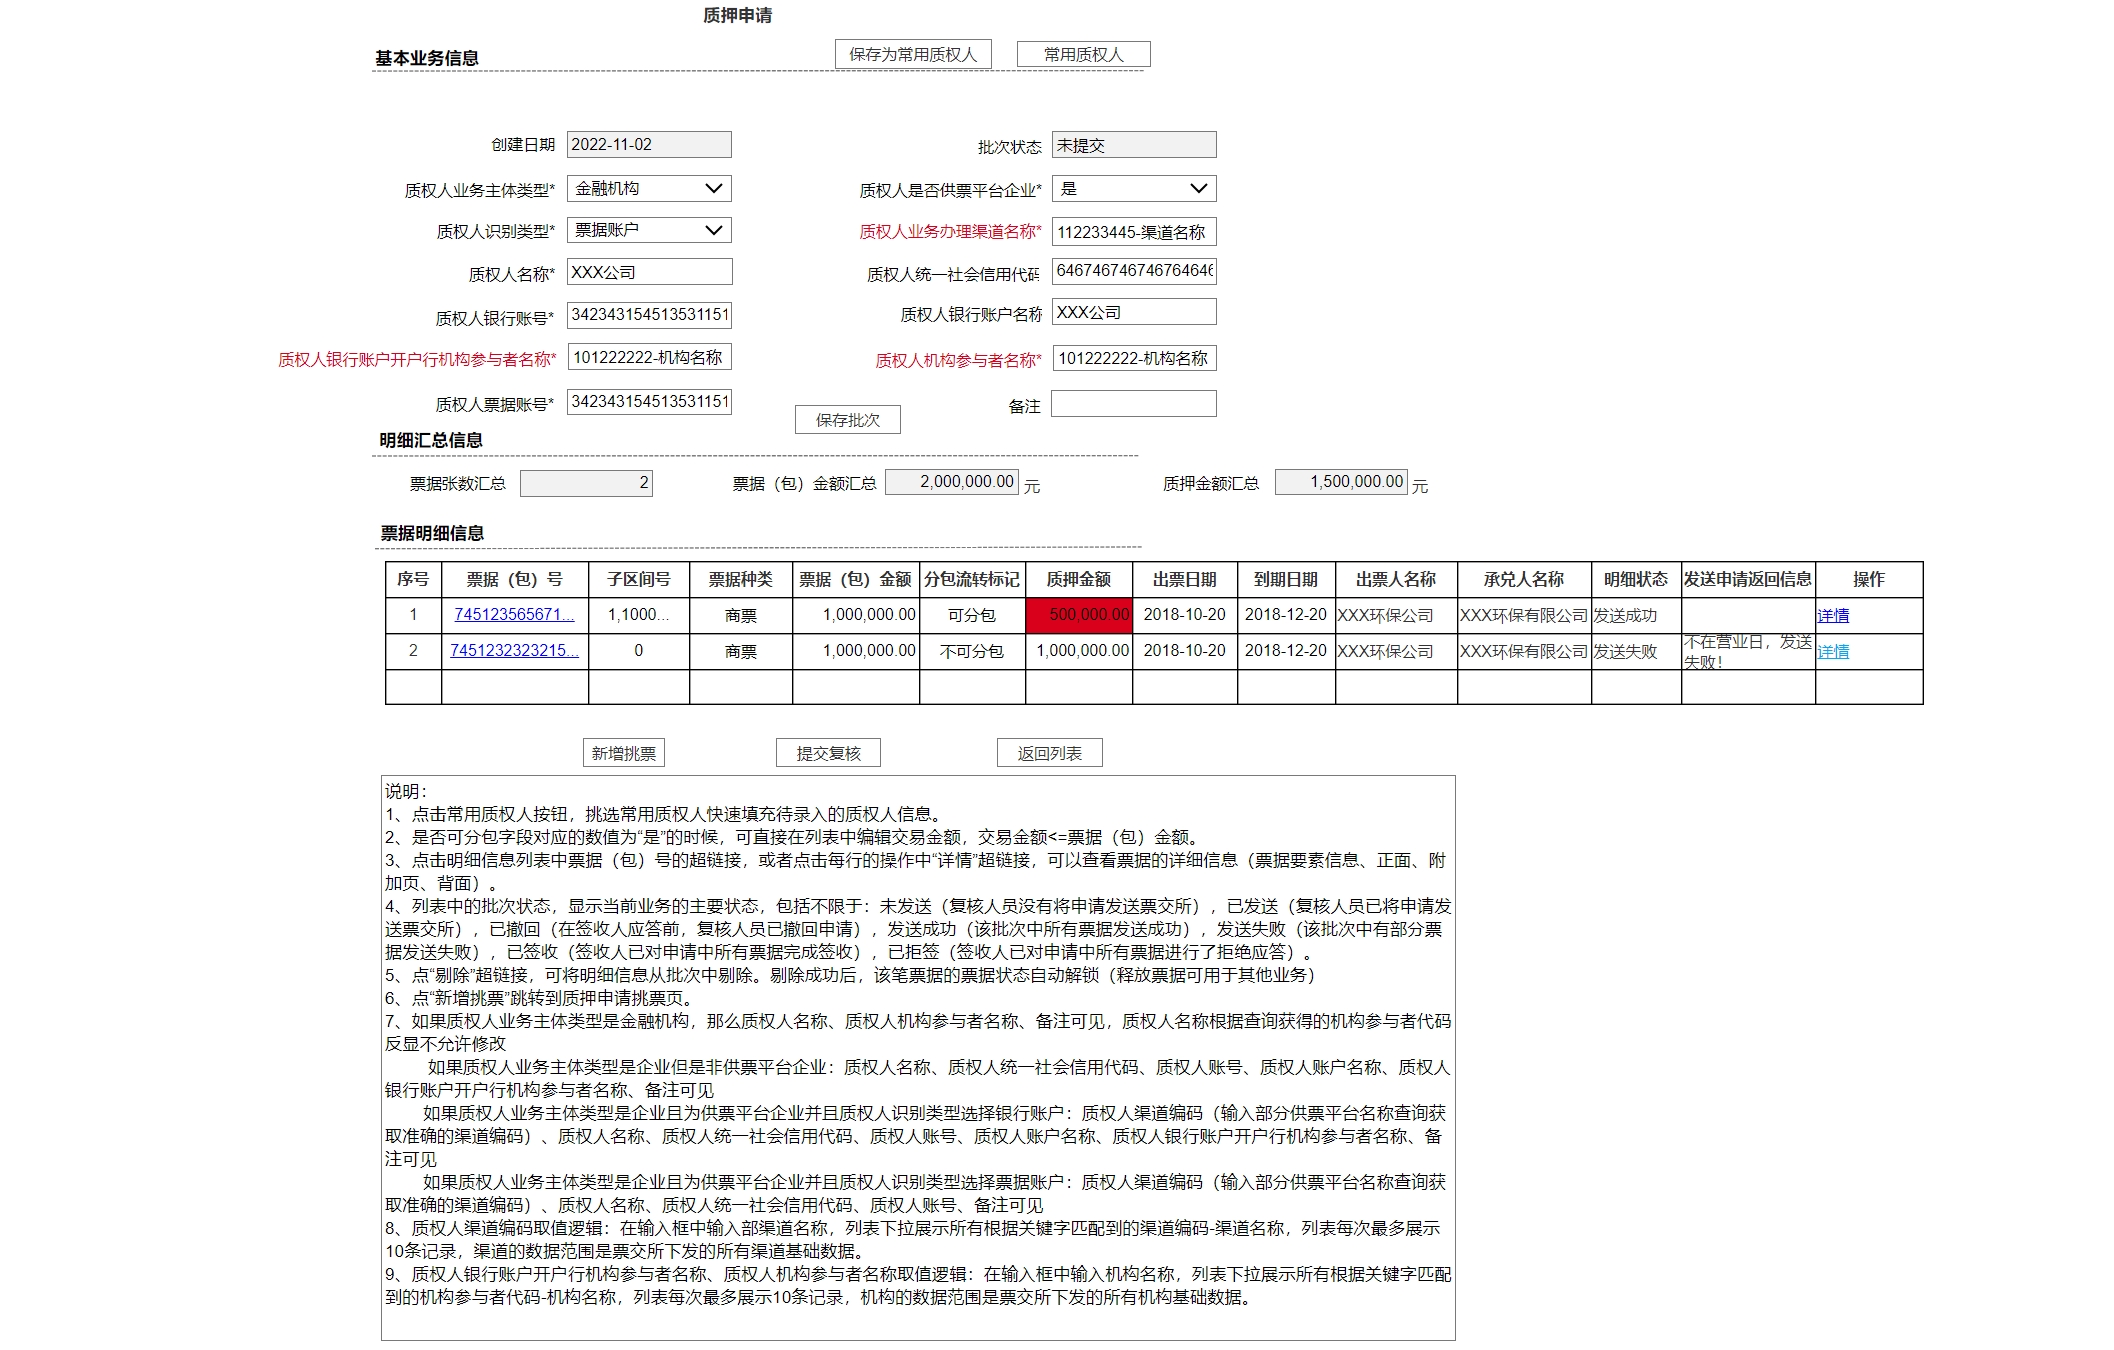Click 详情 link in the 发送失败 row
Image resolution: width=2114 pixels, height=1350 pixels.
1833,652
